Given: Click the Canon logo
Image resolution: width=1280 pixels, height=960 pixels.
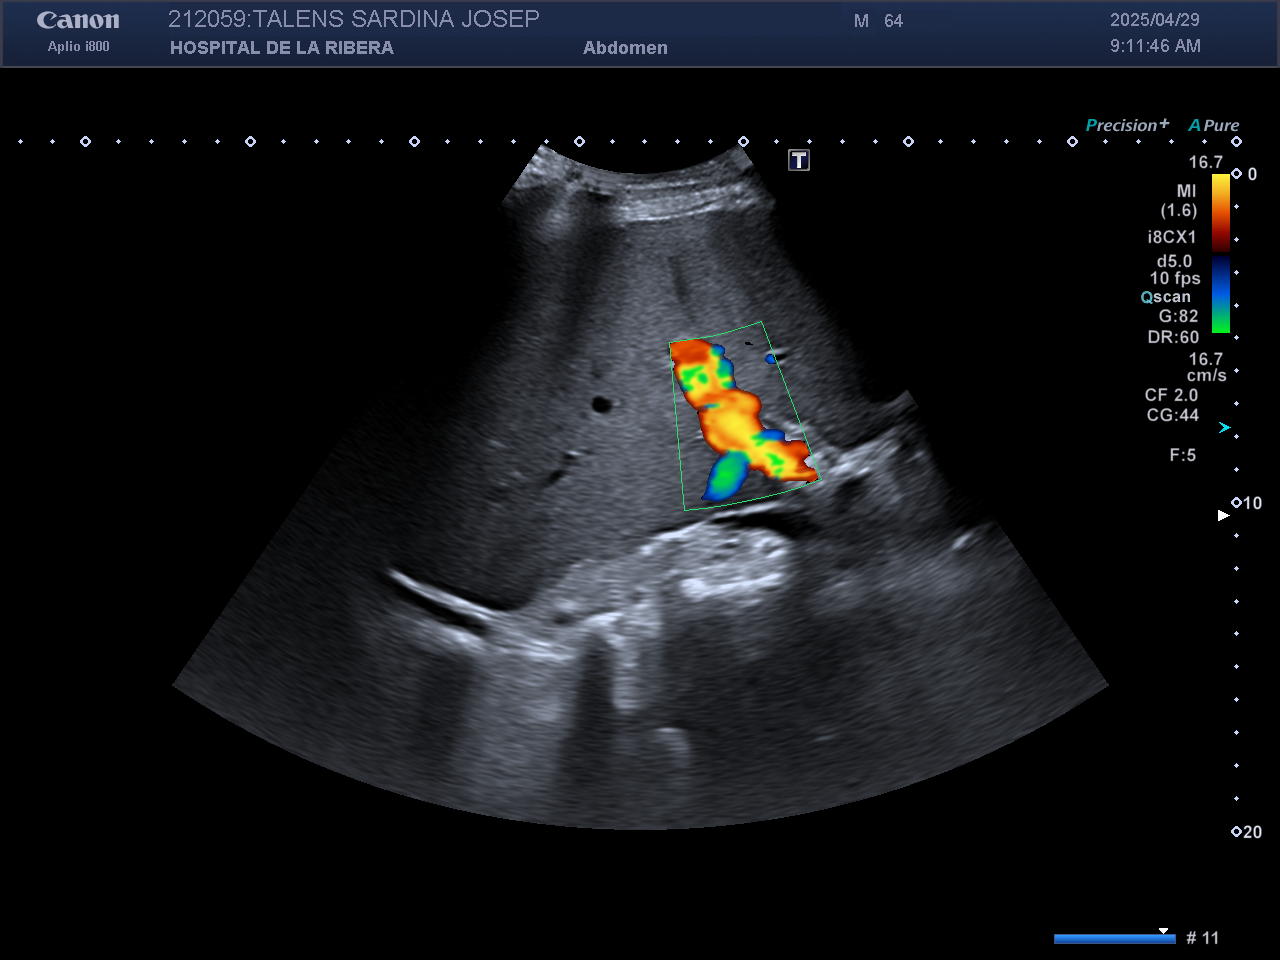Looking at the screenshot, I should [78, 21].
